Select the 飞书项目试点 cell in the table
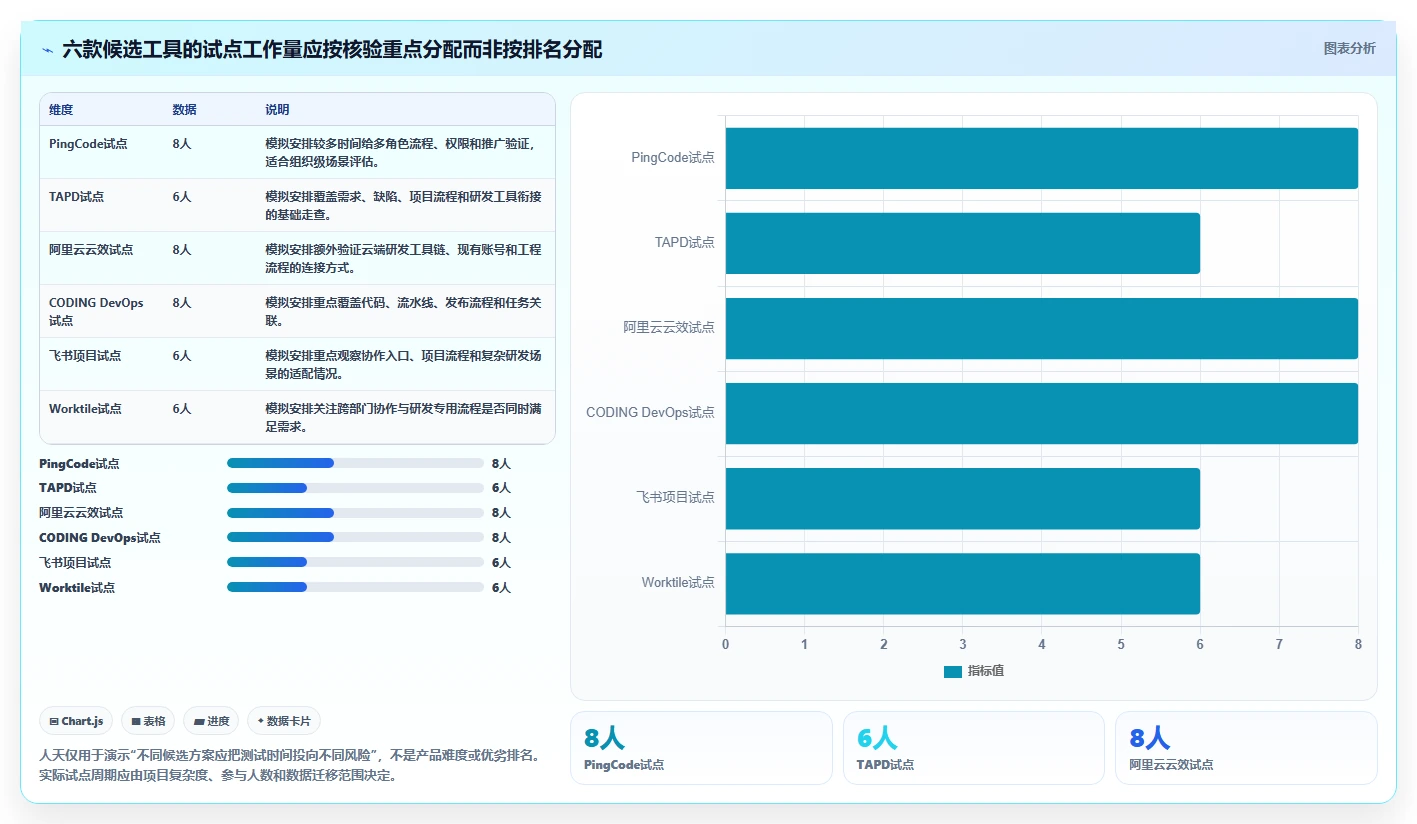 (x=85, y=356)
